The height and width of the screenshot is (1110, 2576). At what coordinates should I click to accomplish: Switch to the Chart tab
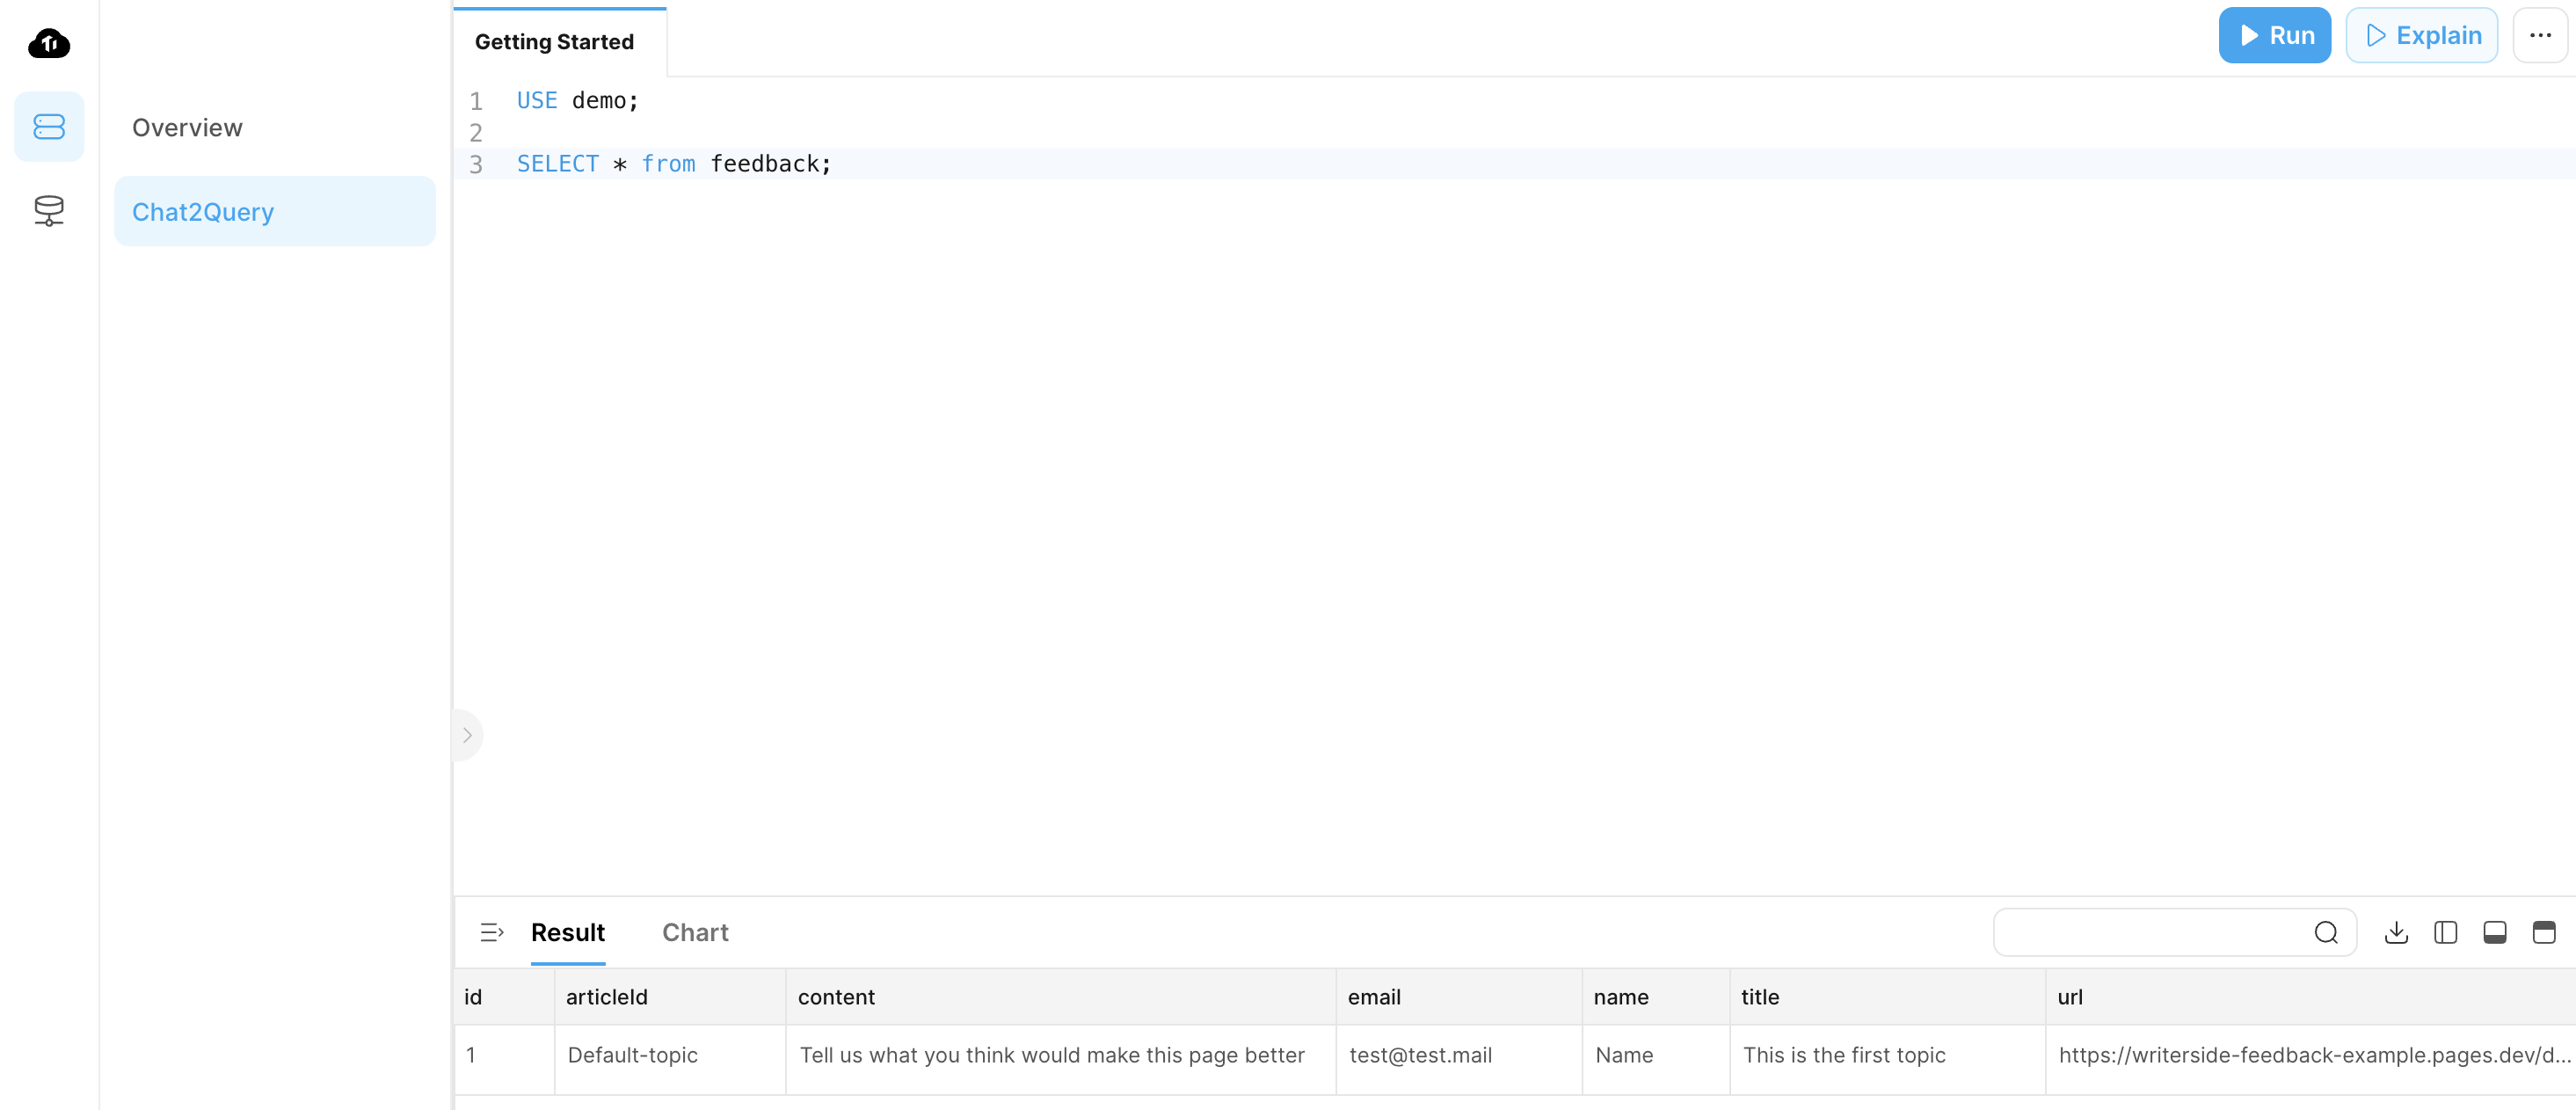(x=695, y=932)
